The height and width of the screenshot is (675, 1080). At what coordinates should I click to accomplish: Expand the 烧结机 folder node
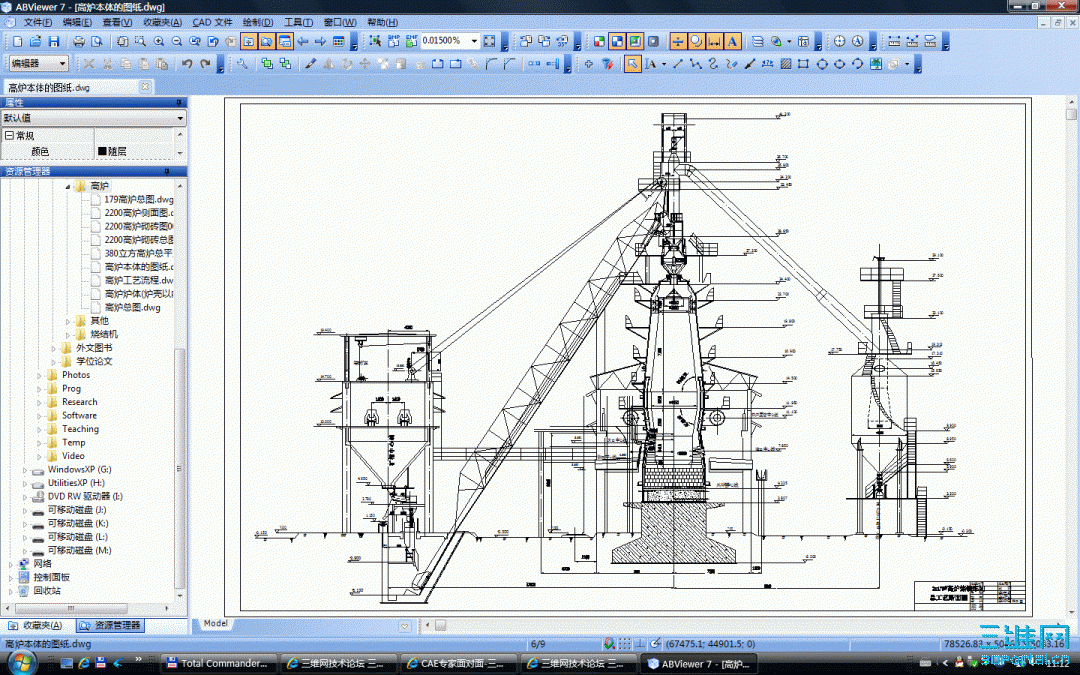click(68, 335)
